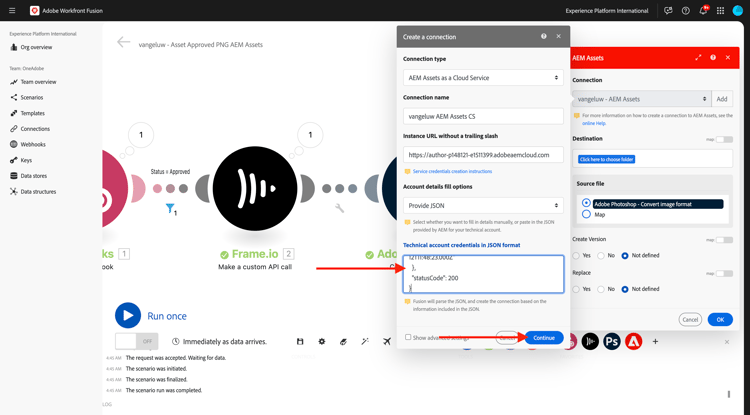This screenshot has height=415, width=750.
Task: Open the feedback chat icon in header
Action: coord(668,11)
